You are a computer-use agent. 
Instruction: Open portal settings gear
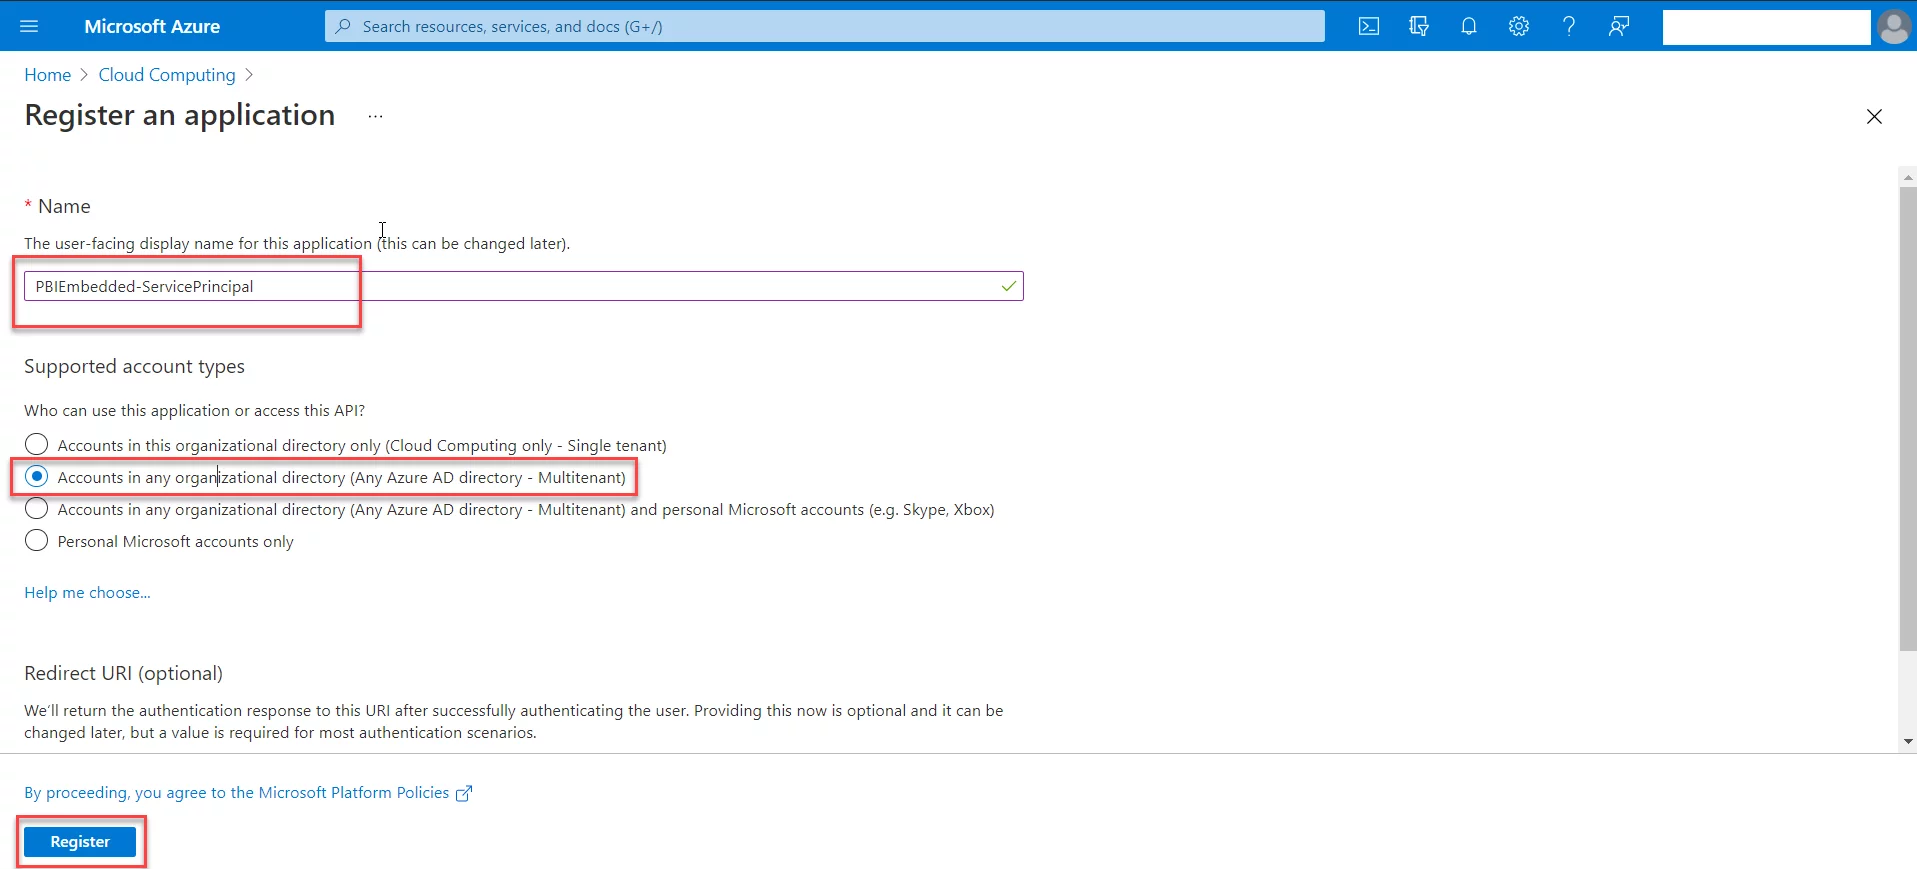coord(1519,26)
